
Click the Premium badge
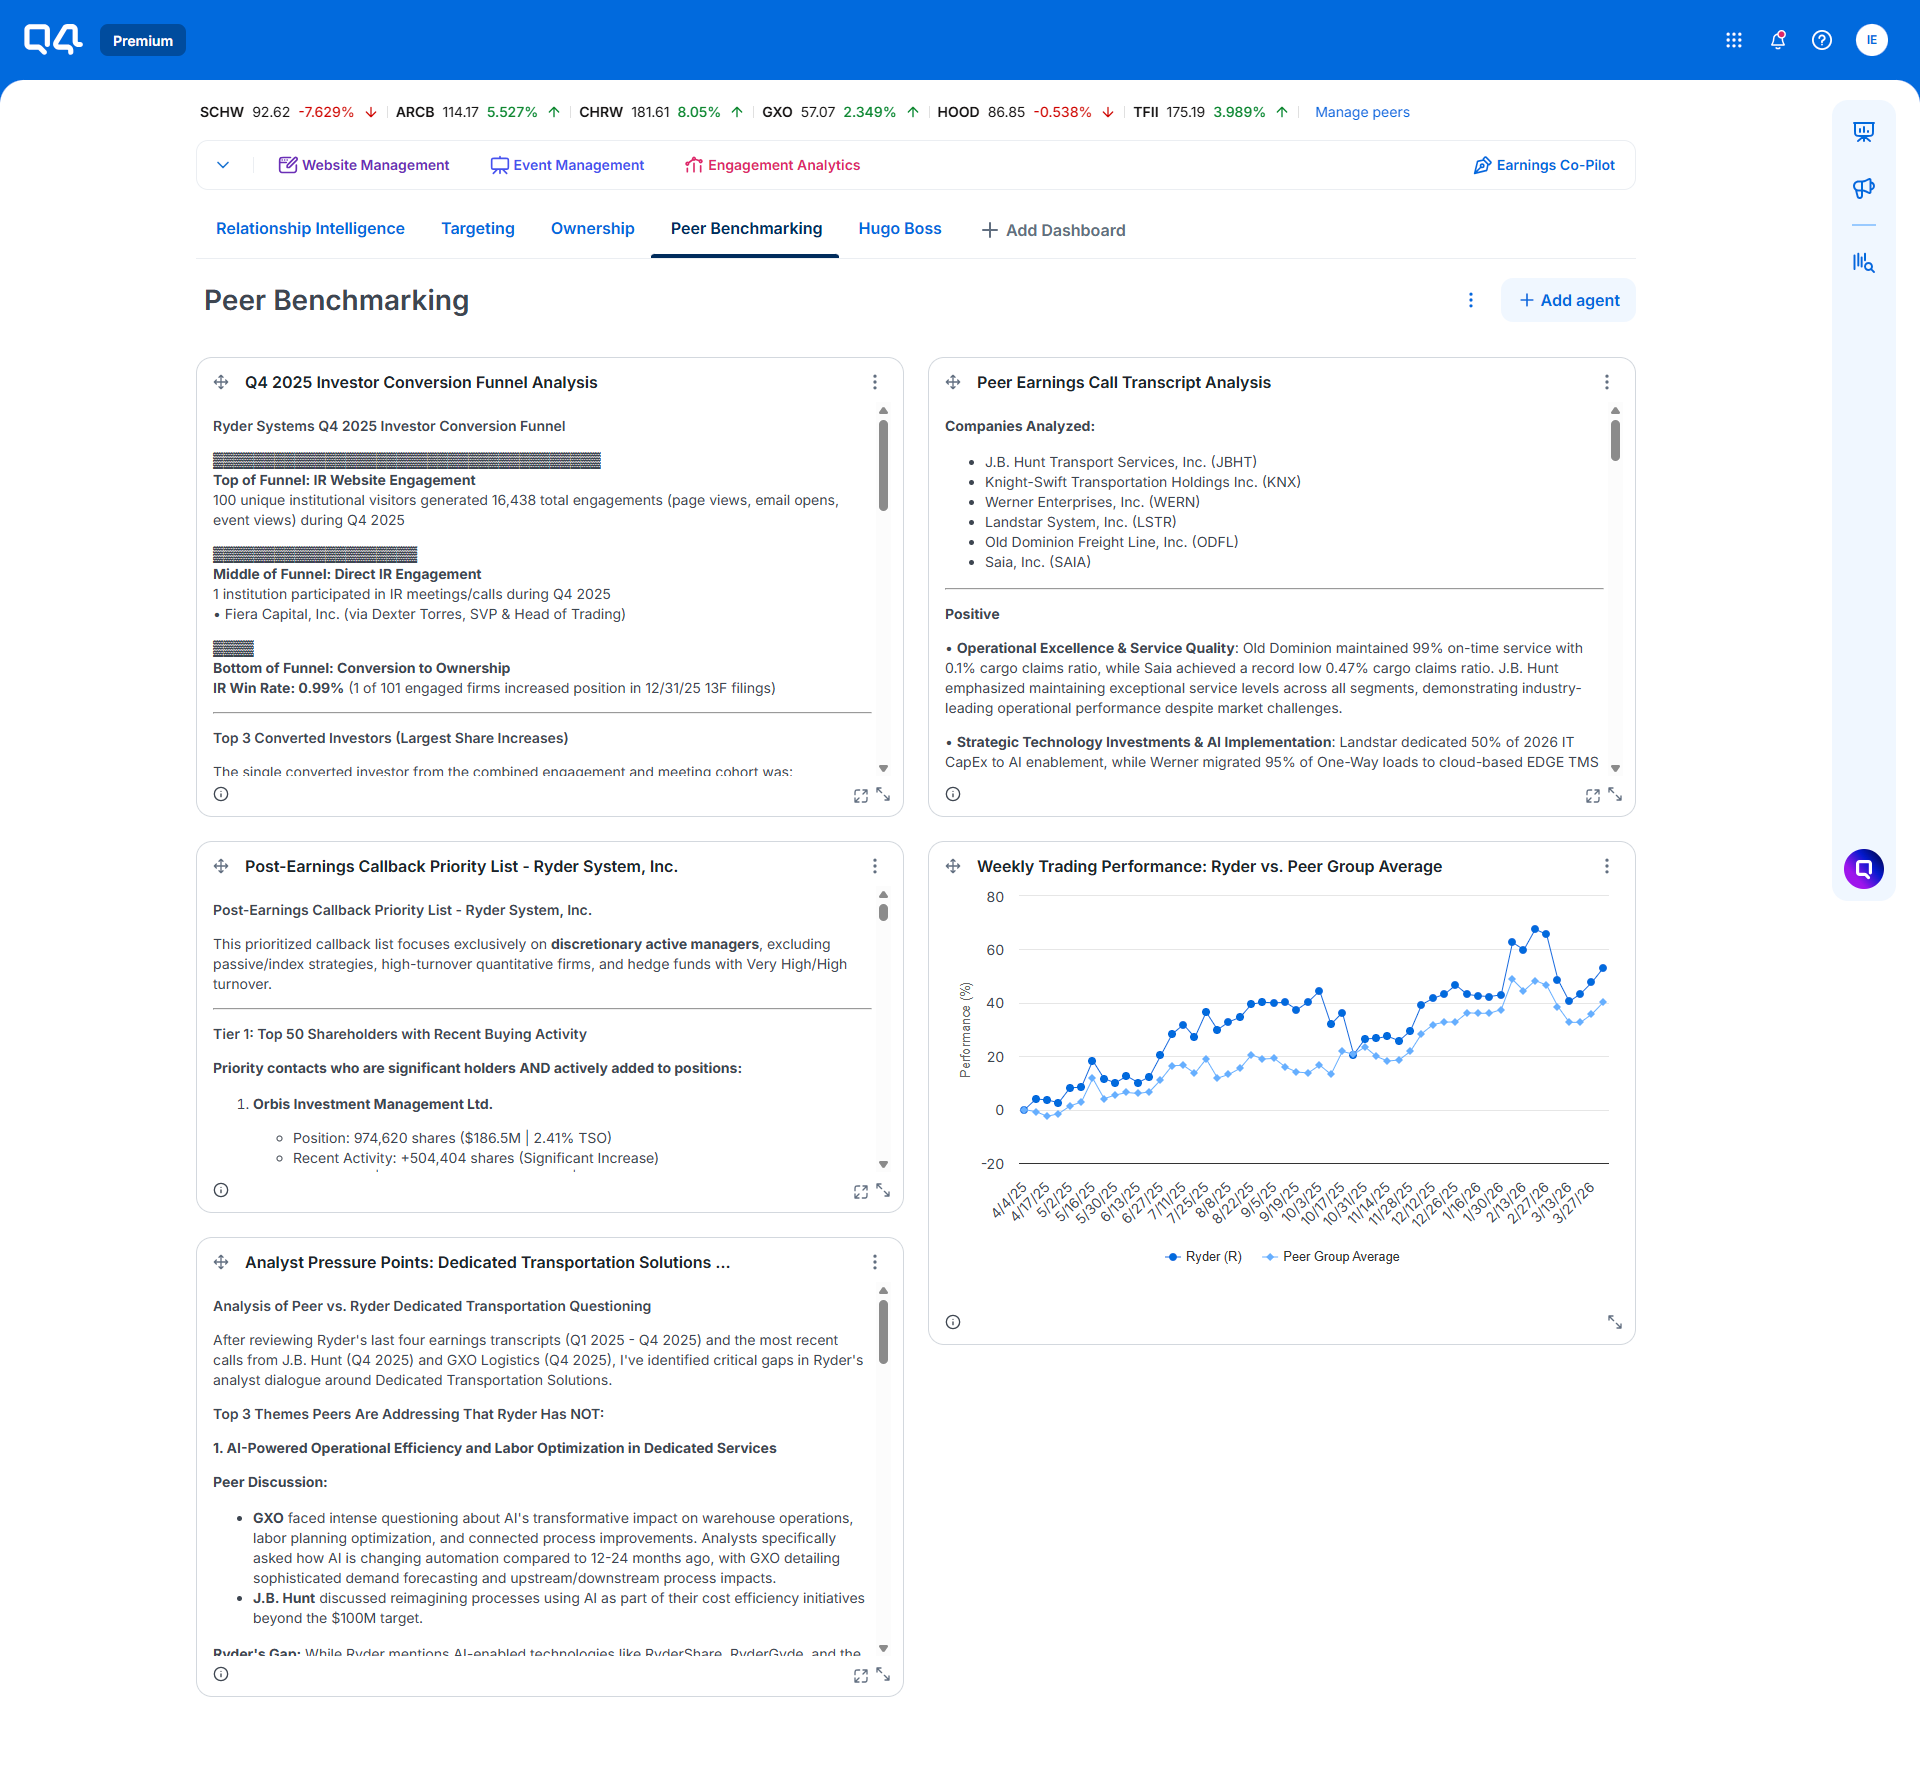tap(143, 40)
